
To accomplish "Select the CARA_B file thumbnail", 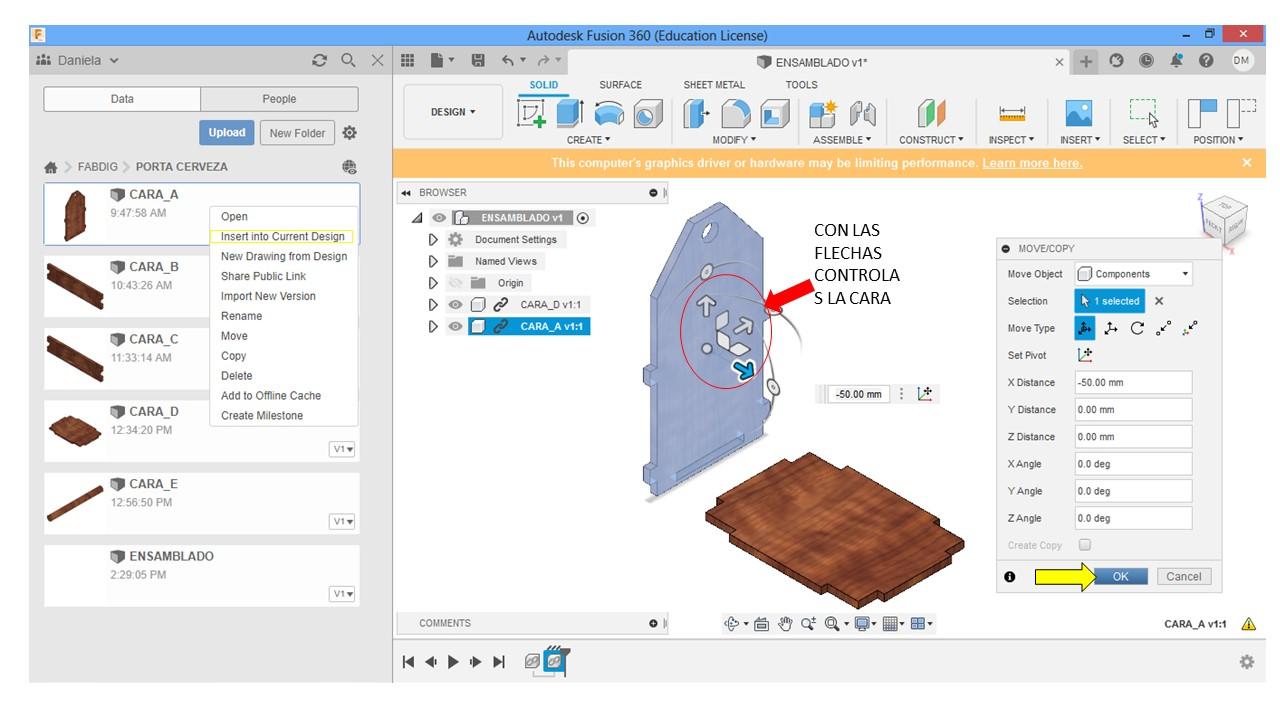I will pyautogui.click(x=75, y=286).
